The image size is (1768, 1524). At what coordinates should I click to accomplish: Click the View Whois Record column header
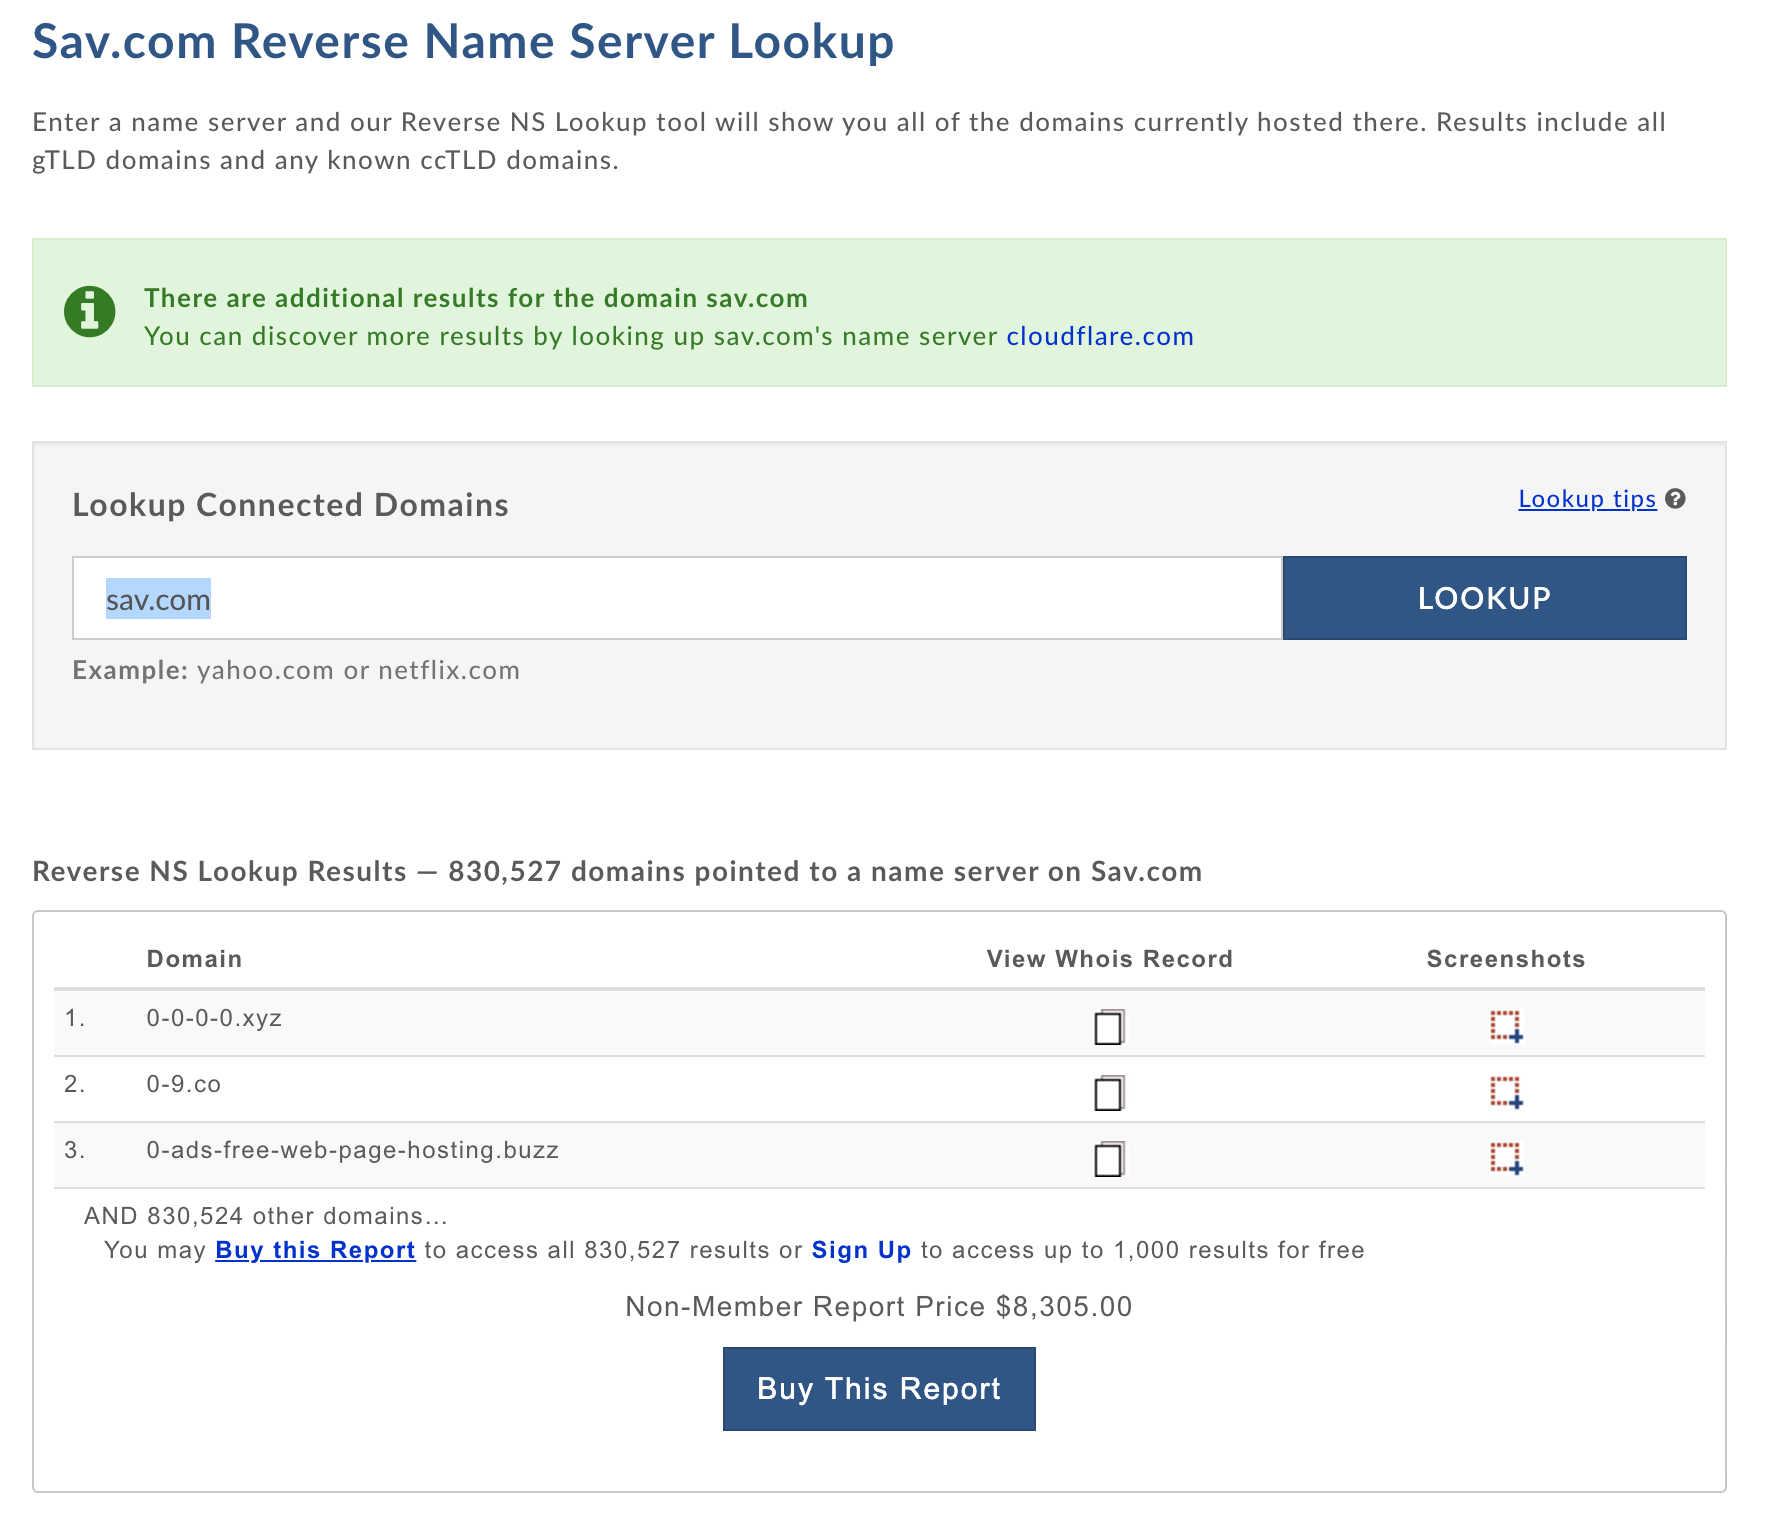(x=1109, y=959)
